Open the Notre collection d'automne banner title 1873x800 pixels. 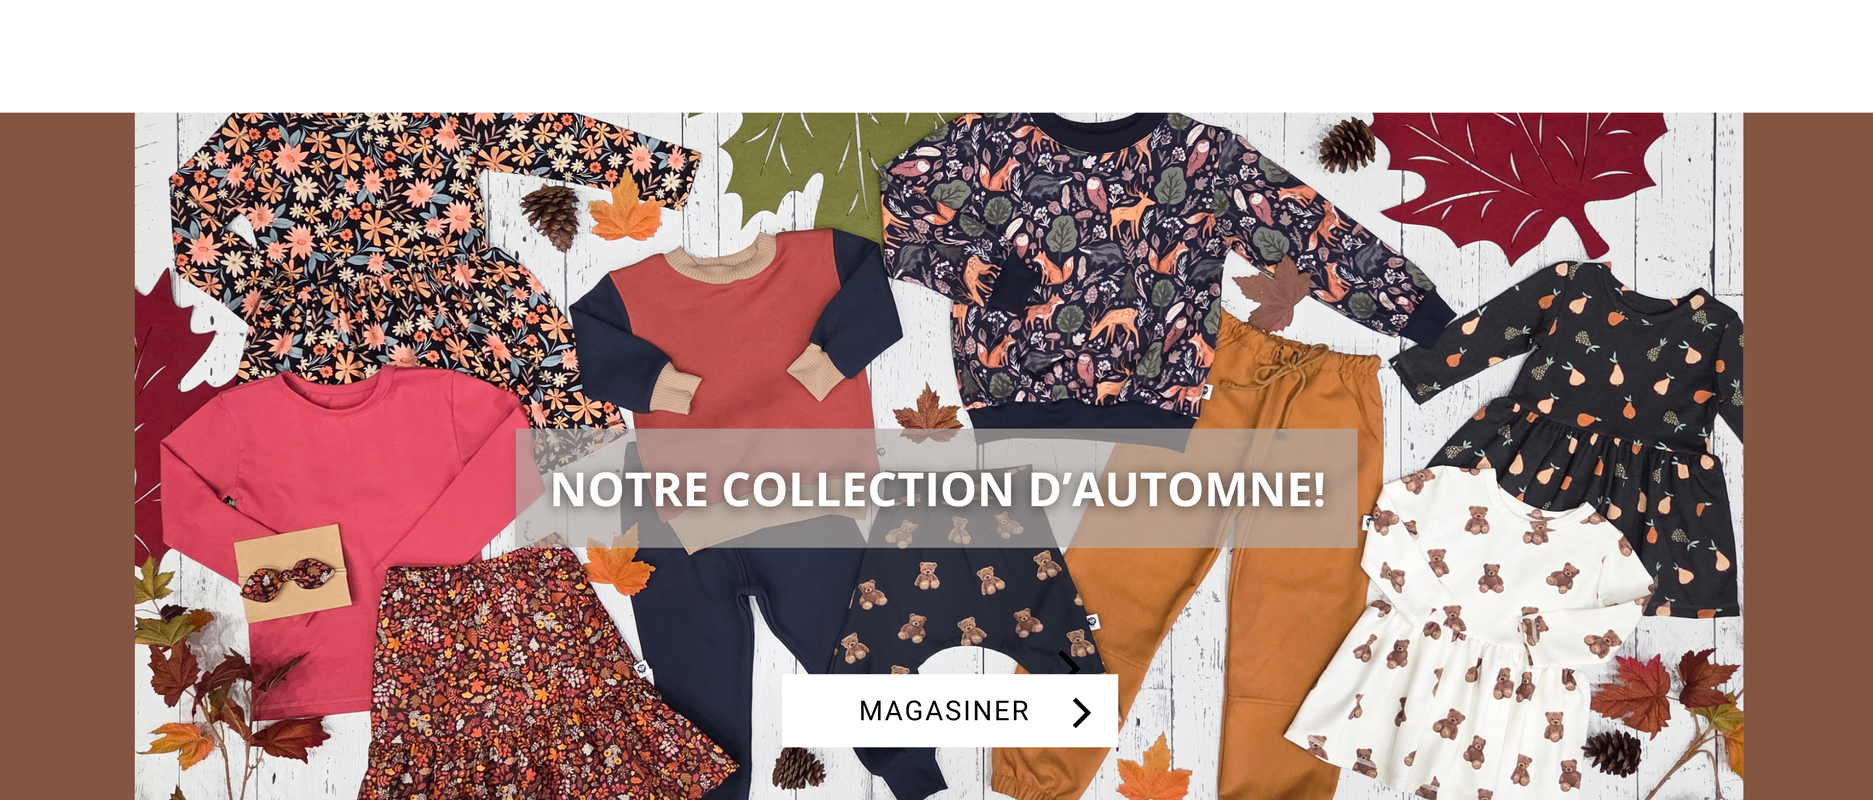point(937,489)
